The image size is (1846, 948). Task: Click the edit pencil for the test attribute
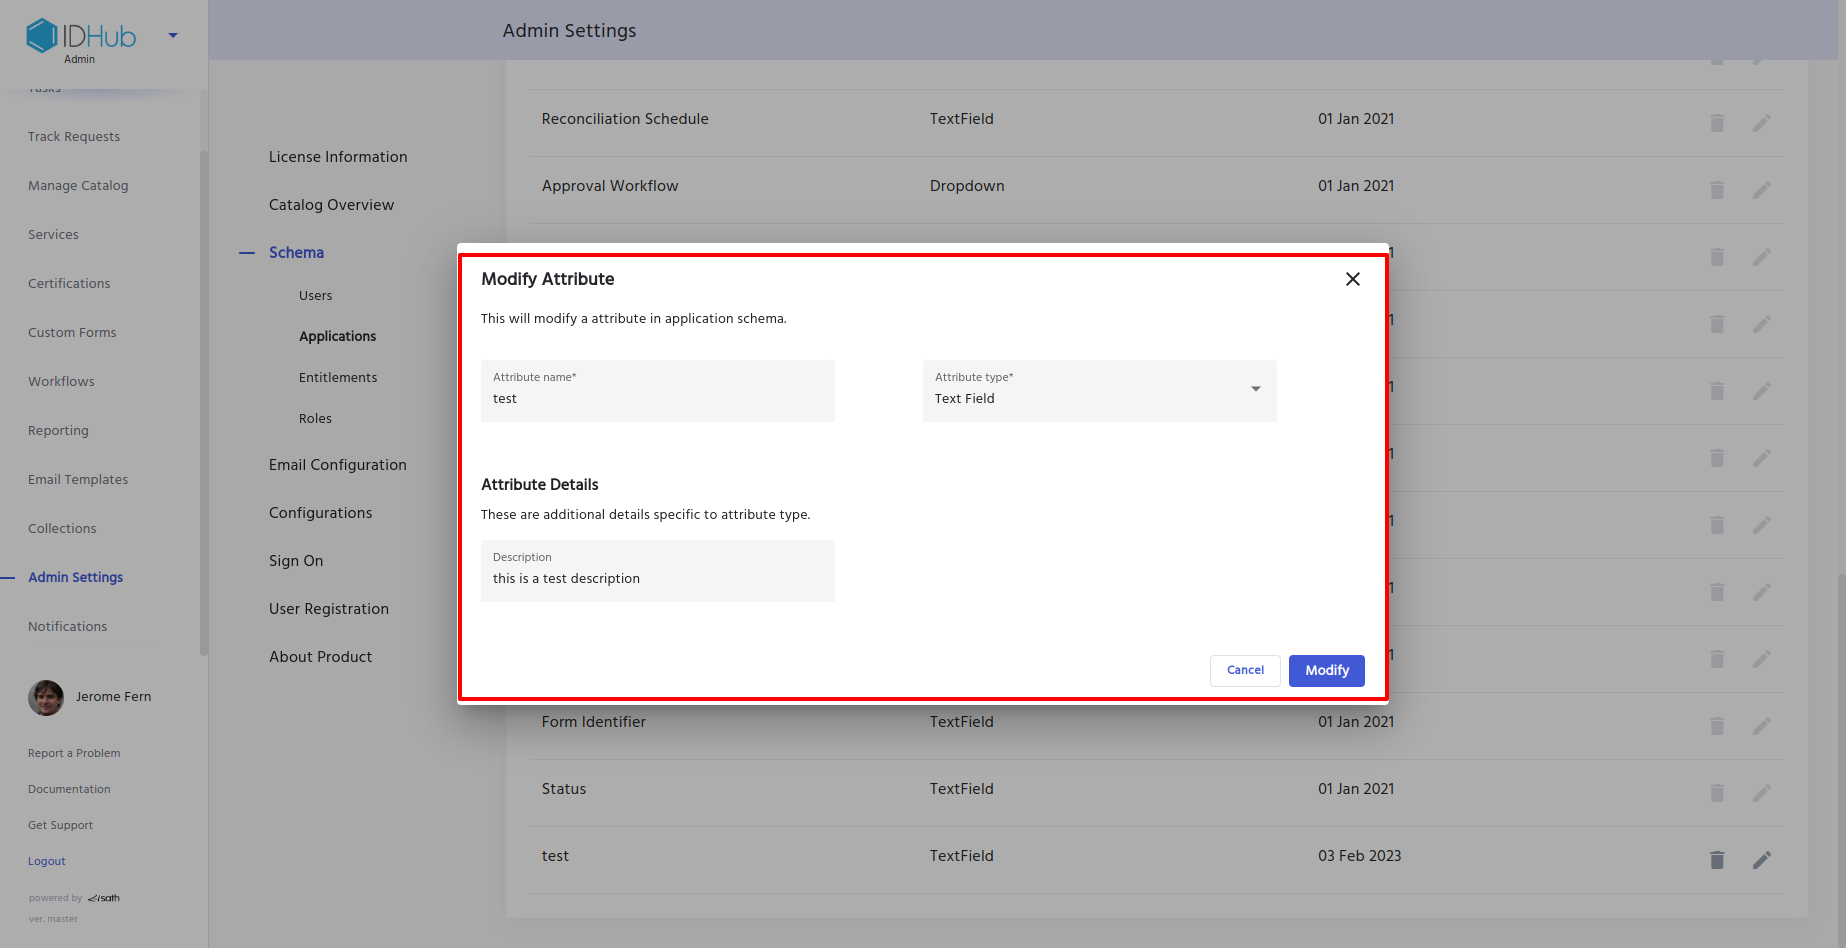pyautogui.click(x=1762, y=860)
